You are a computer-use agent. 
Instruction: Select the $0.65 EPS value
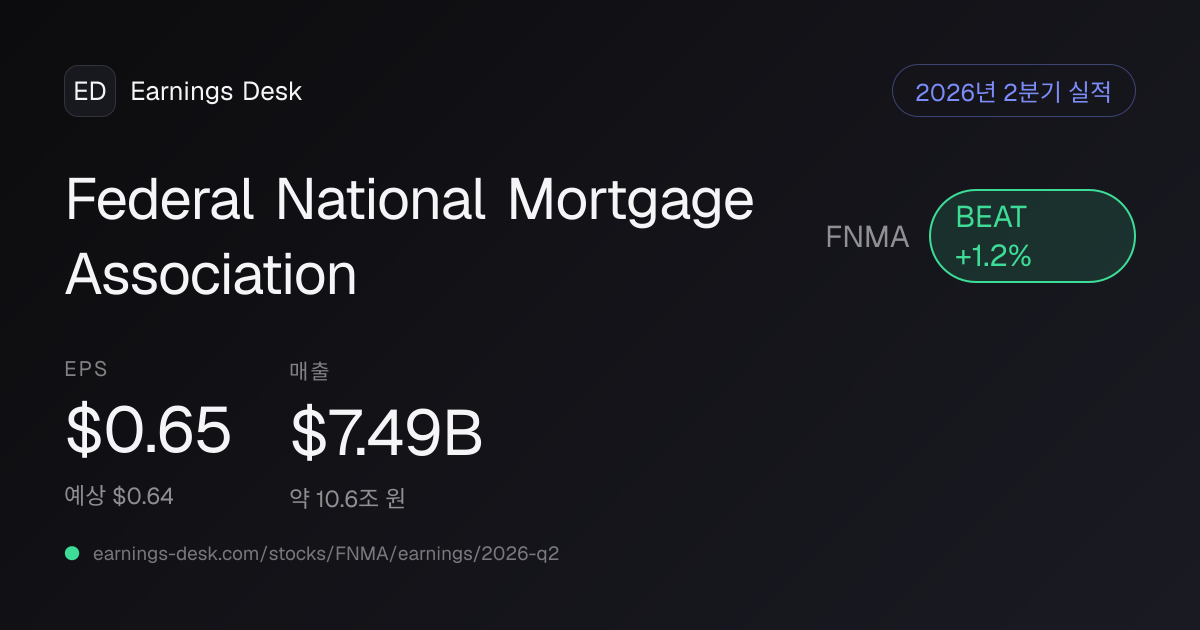pos(148,431)
